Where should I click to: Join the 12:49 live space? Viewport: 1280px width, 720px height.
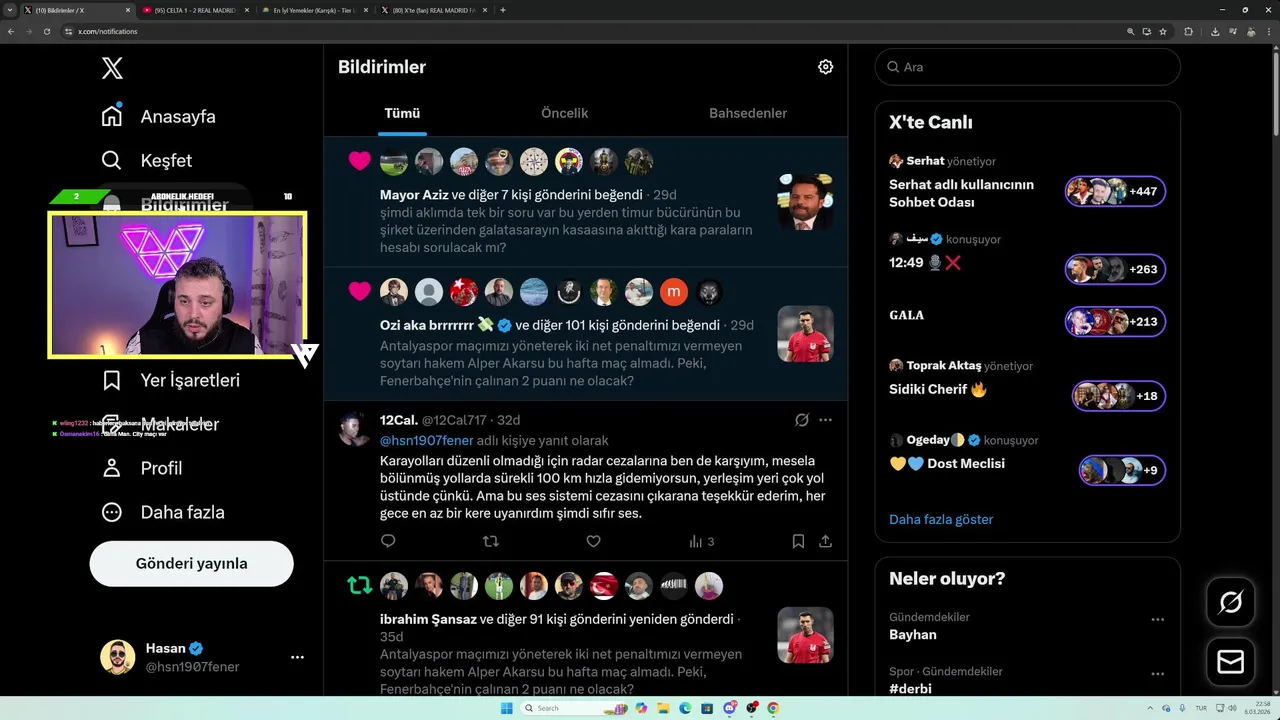[1115, 269]
